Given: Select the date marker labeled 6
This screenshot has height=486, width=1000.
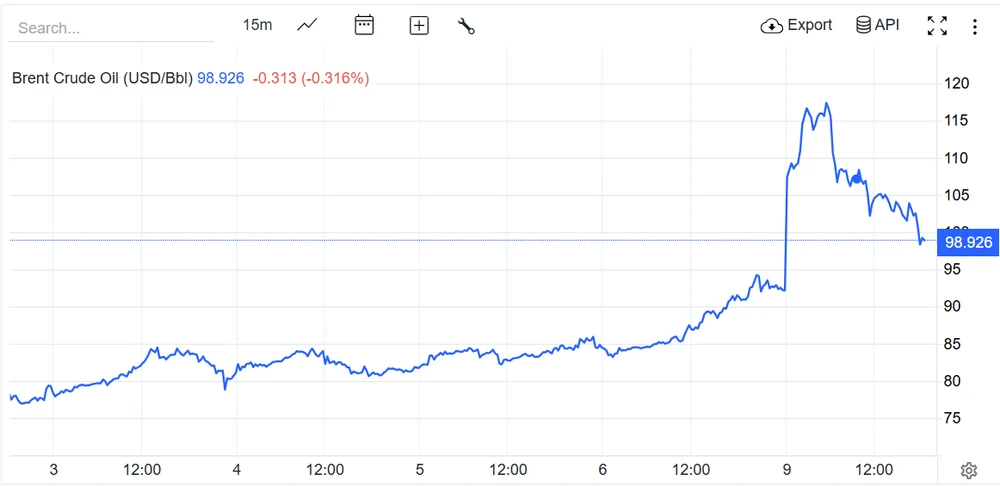Looking at the screenshot, I should point(603,469).
